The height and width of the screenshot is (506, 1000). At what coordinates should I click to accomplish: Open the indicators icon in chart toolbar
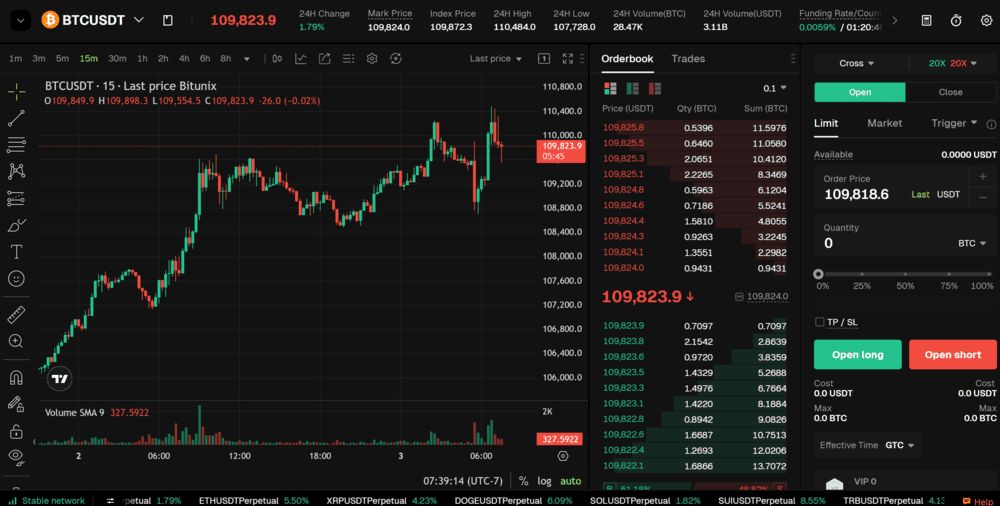tap(301, 59)
